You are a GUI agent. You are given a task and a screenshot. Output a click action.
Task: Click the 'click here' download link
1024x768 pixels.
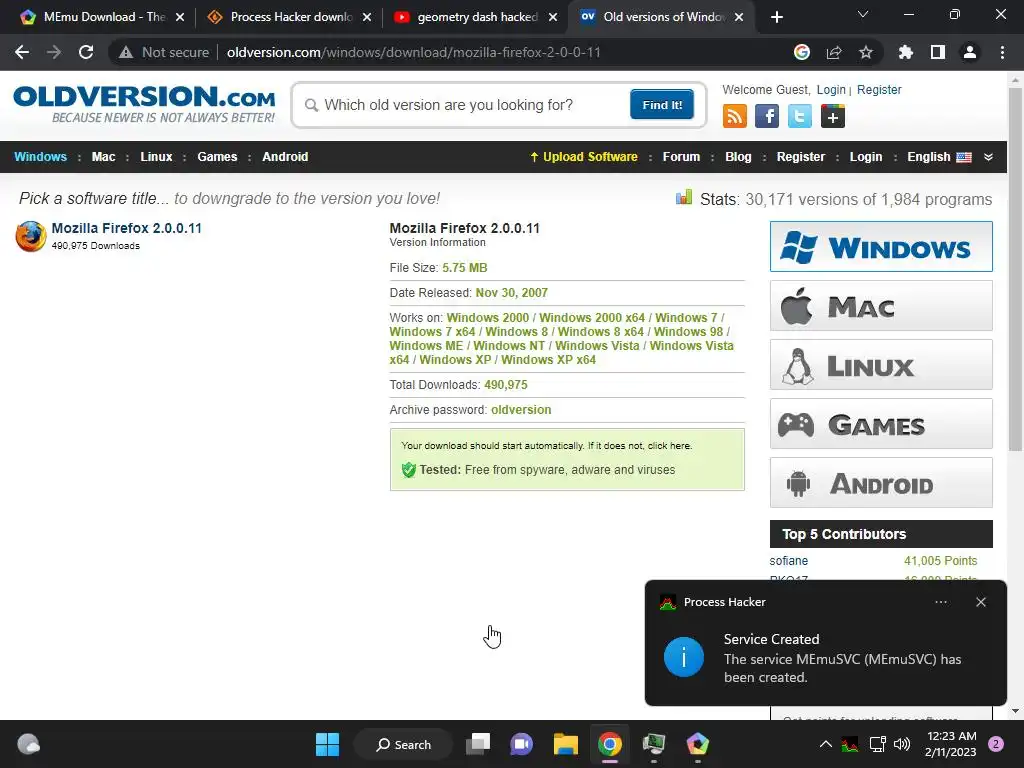pyautogui.click(x=668, y=445)
